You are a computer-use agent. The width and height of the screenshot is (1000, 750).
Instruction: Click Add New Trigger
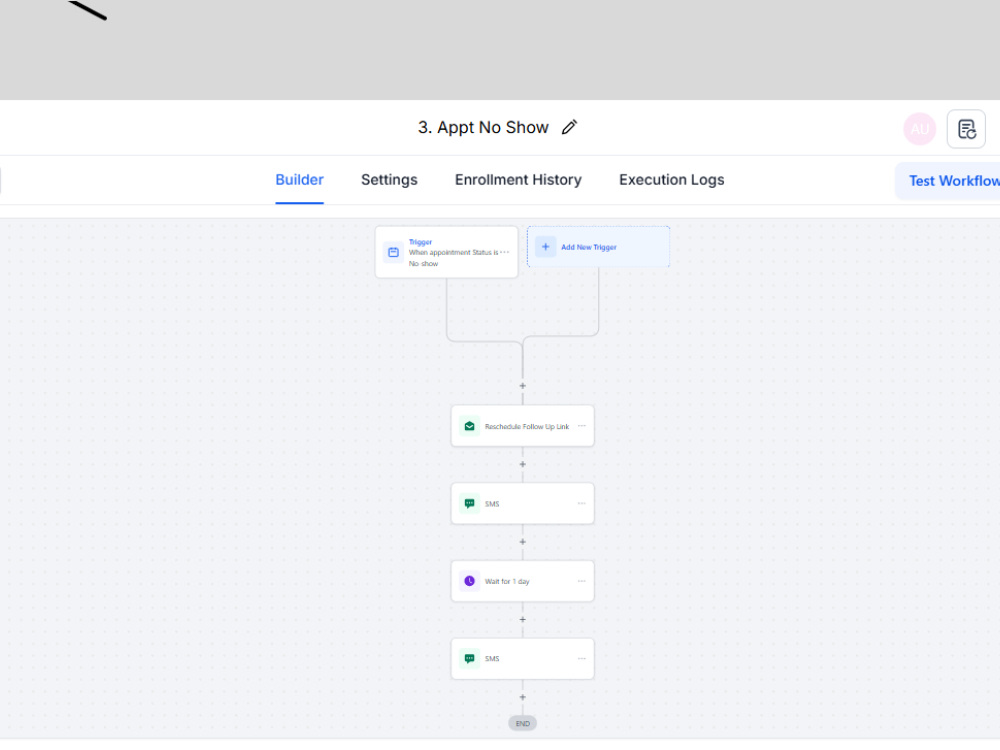pyautogui.click(x=598, y=247)
